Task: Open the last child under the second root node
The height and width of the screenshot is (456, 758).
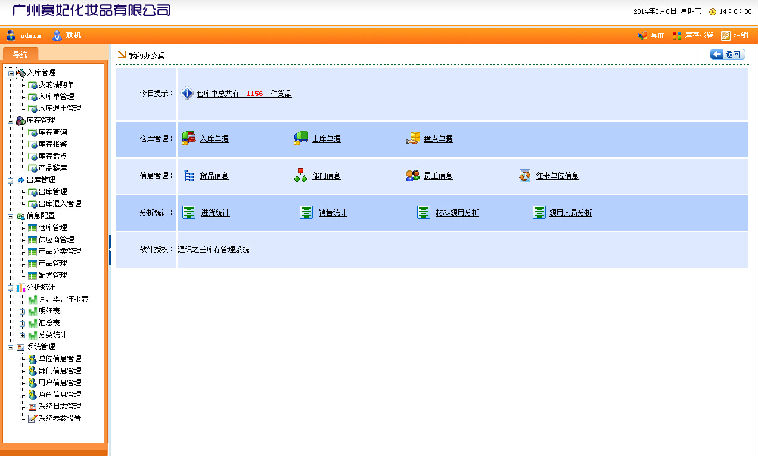Action: point(53,168)
